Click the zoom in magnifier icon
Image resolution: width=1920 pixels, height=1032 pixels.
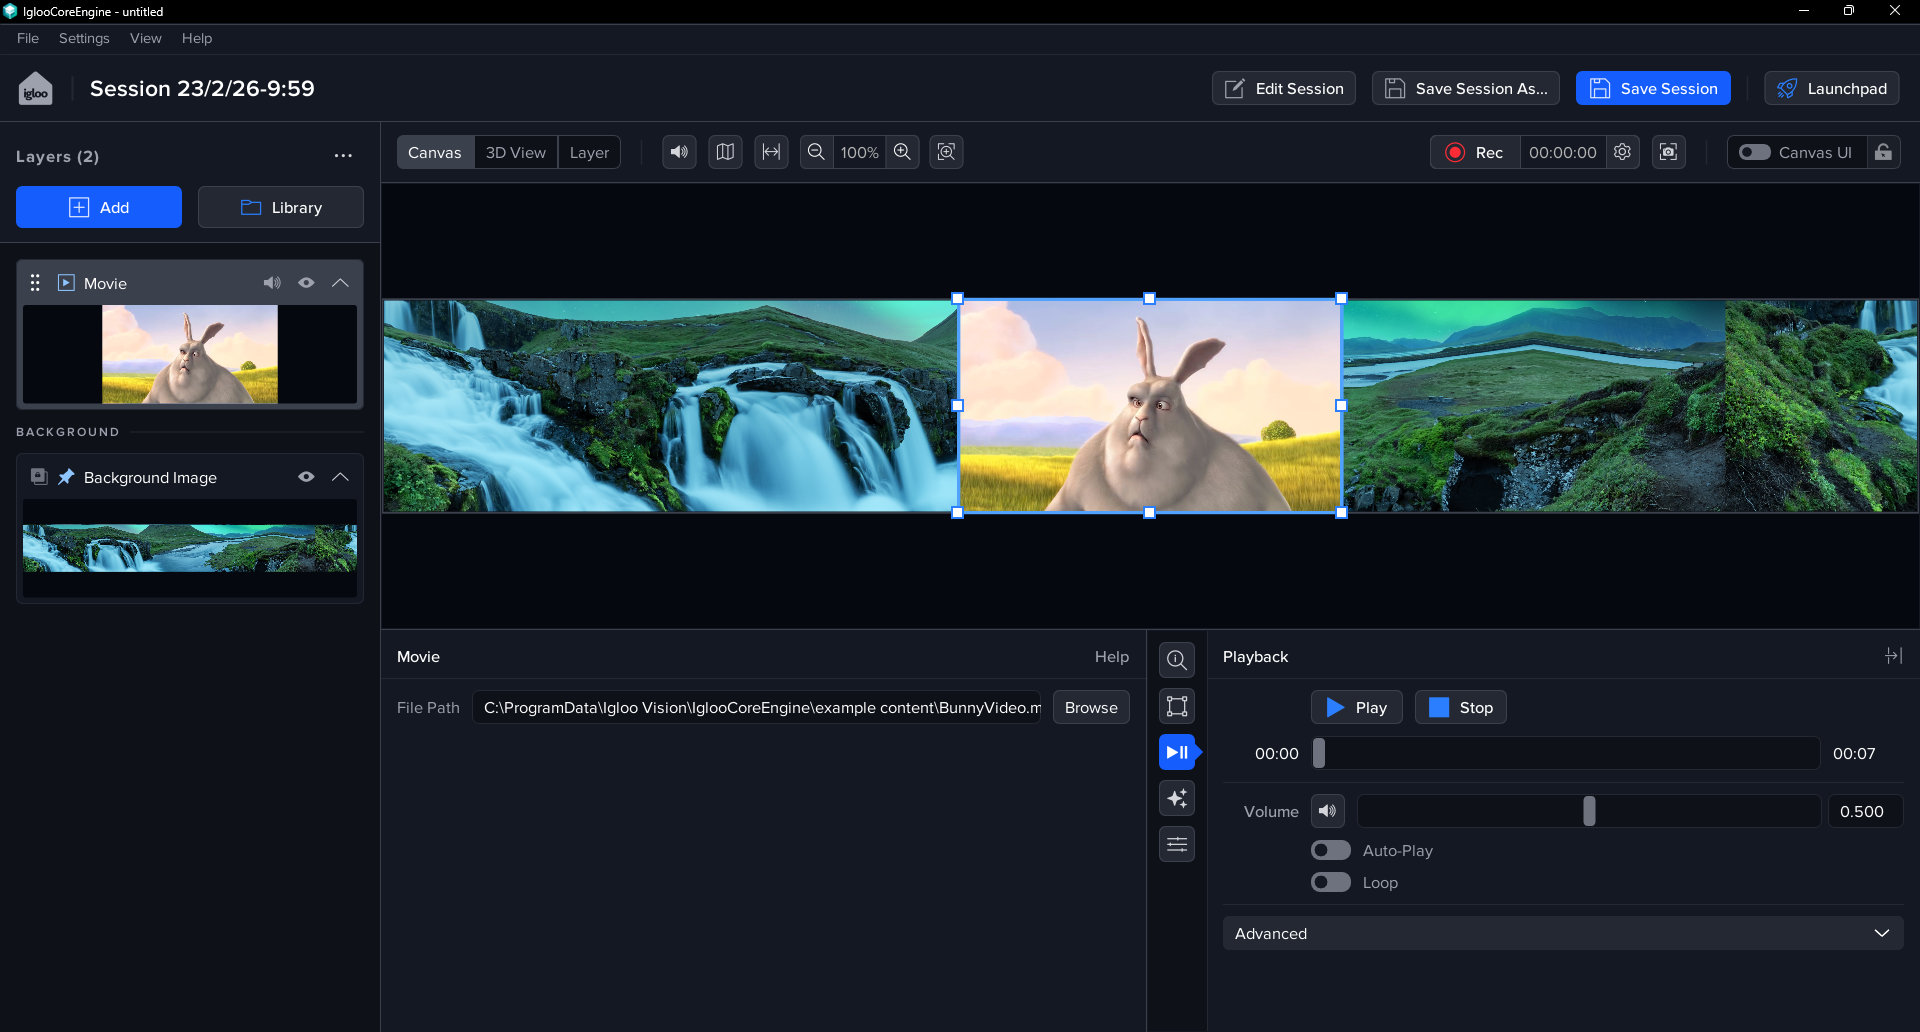point(902,152)
